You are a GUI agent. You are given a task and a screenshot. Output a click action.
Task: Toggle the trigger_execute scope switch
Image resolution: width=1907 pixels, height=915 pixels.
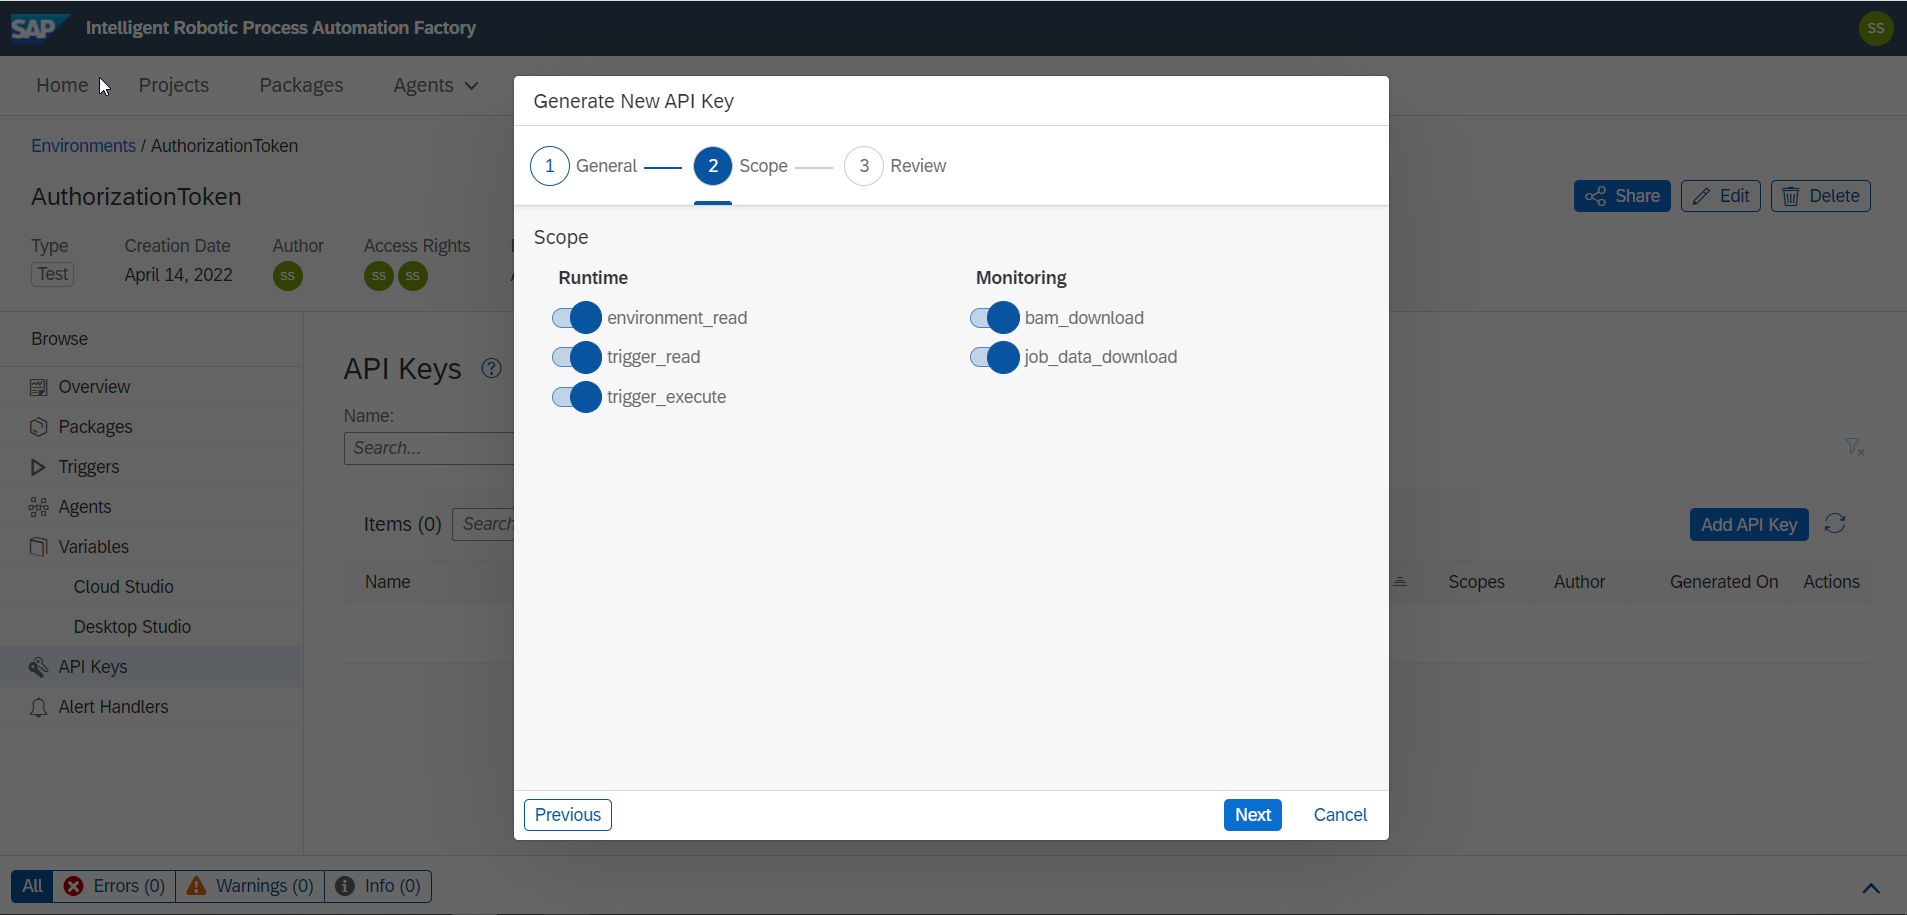[x=577, y=397]
